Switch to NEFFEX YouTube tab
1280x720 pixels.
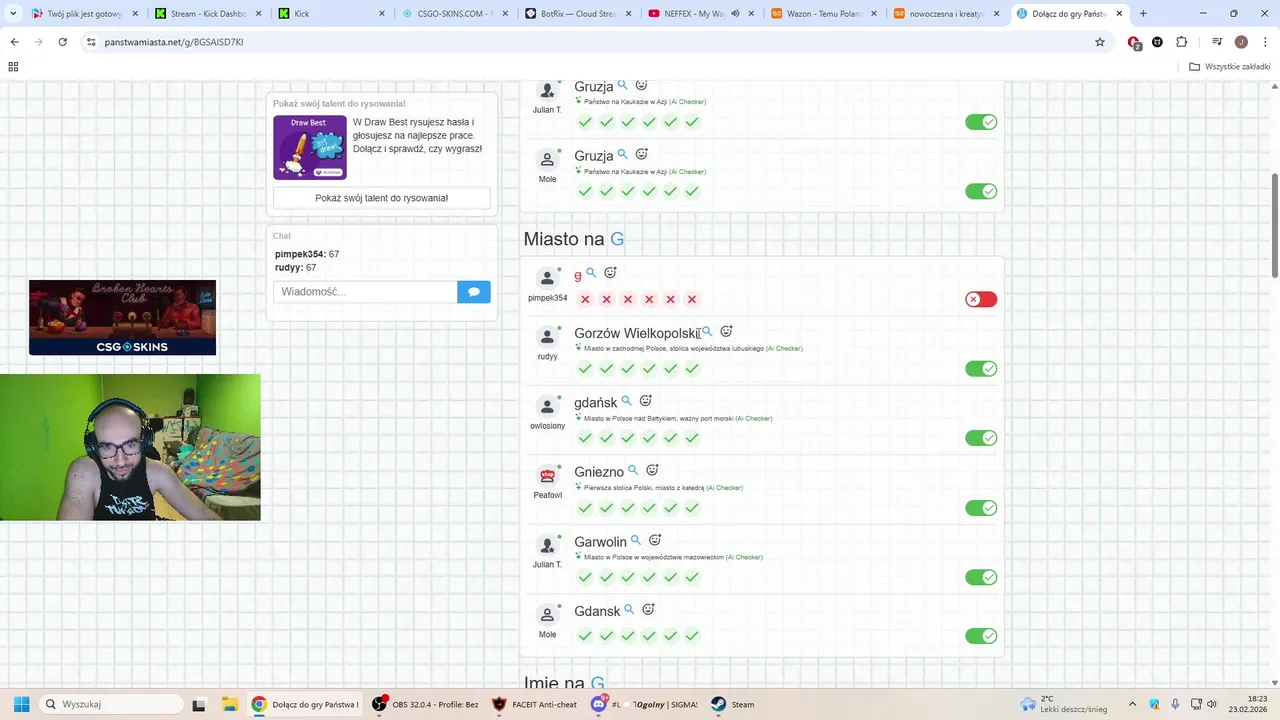point(702,14)
